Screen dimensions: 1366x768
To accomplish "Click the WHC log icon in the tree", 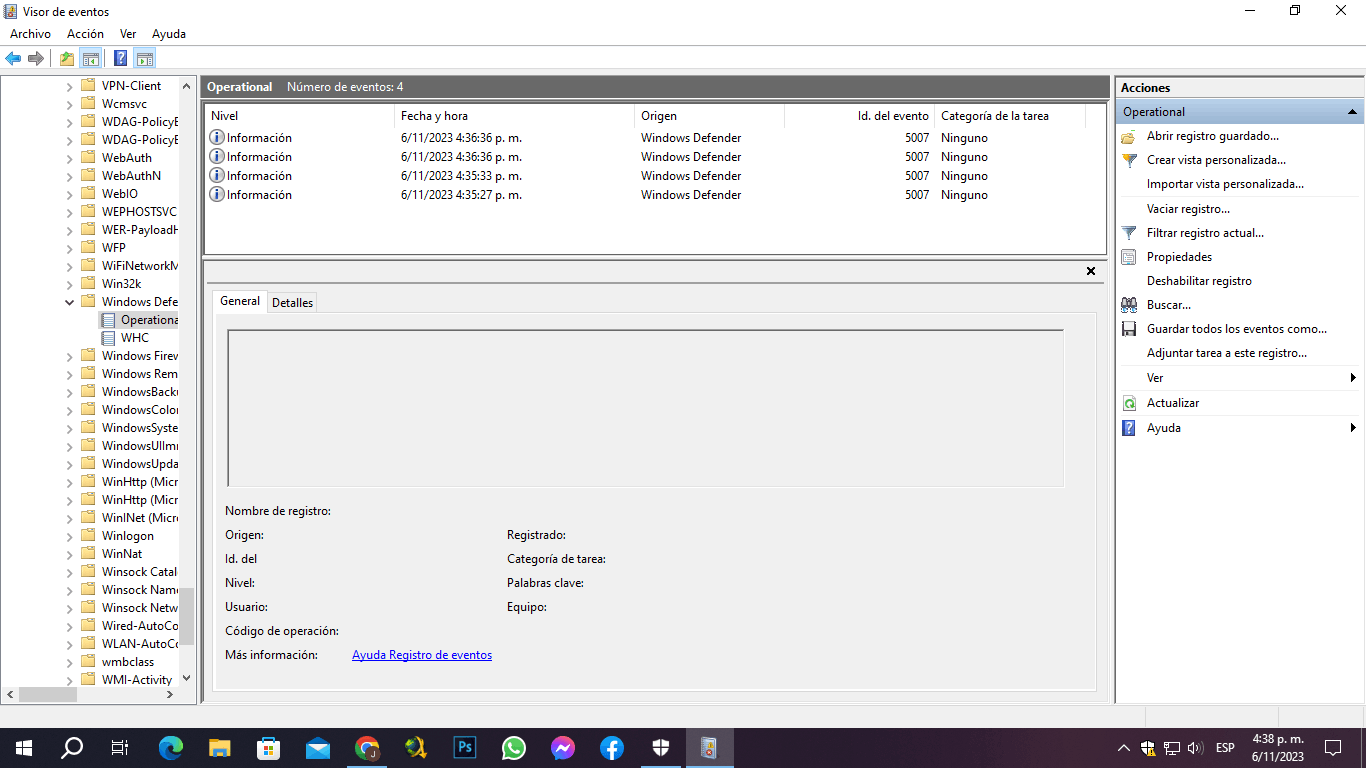I will 108,338.
